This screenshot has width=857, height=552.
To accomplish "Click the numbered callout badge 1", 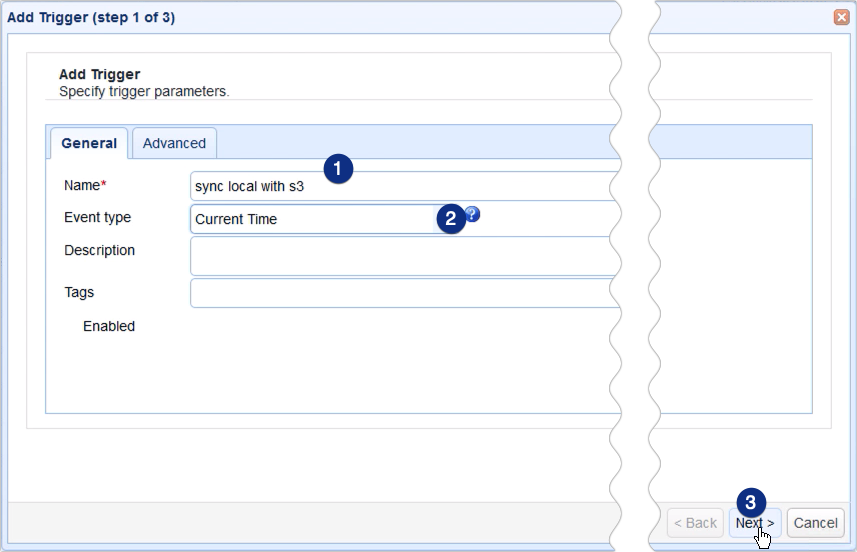I will (339, 168).
